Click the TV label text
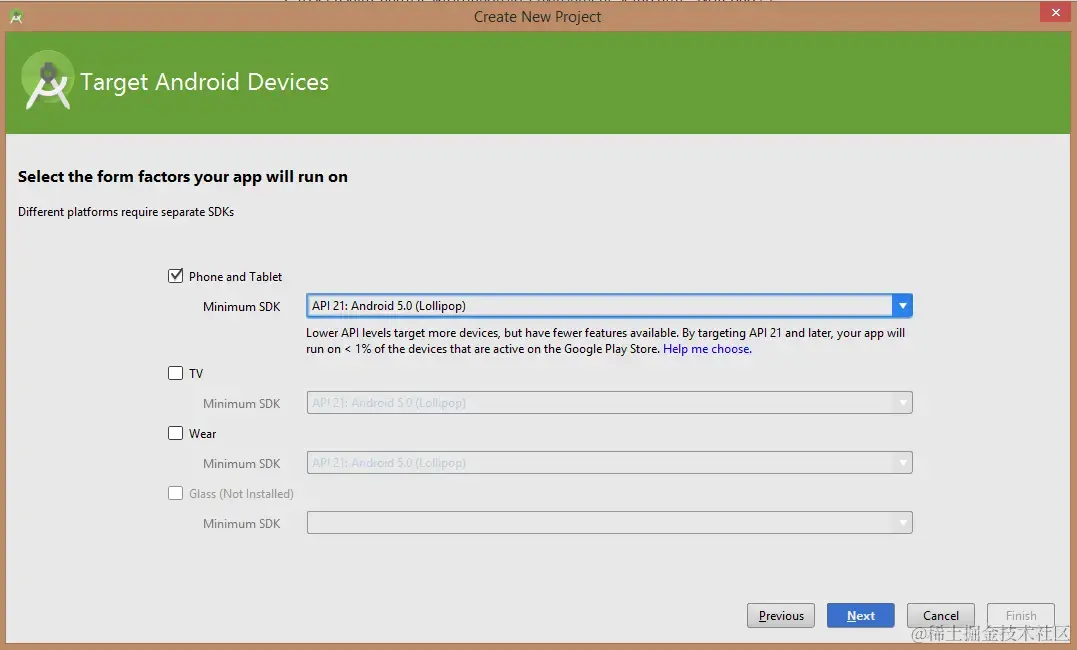The height and width of the screenshot is (650, 1077). pos(196,374)
